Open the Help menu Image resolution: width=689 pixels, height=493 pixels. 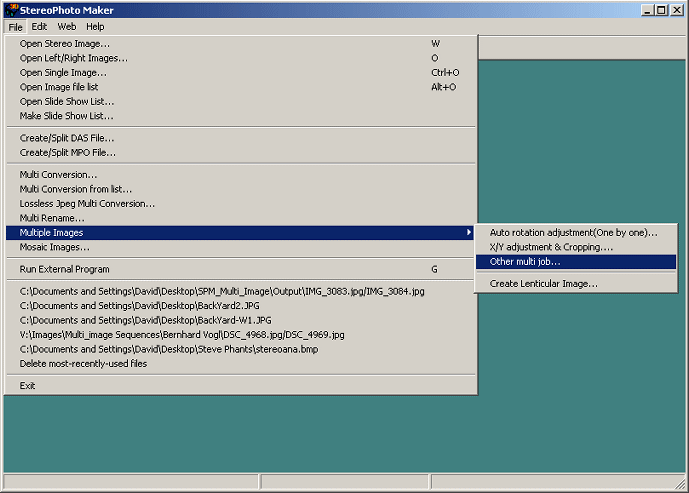[x=95, y=27]
